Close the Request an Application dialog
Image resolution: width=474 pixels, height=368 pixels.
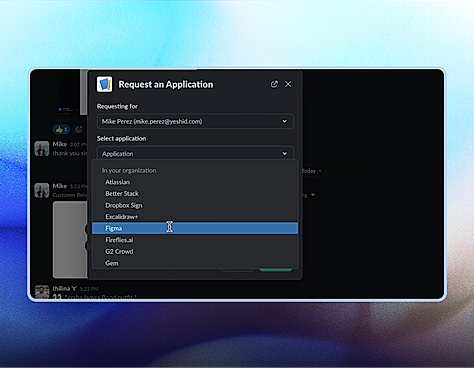pyautogui.click(x=288, y=84)
